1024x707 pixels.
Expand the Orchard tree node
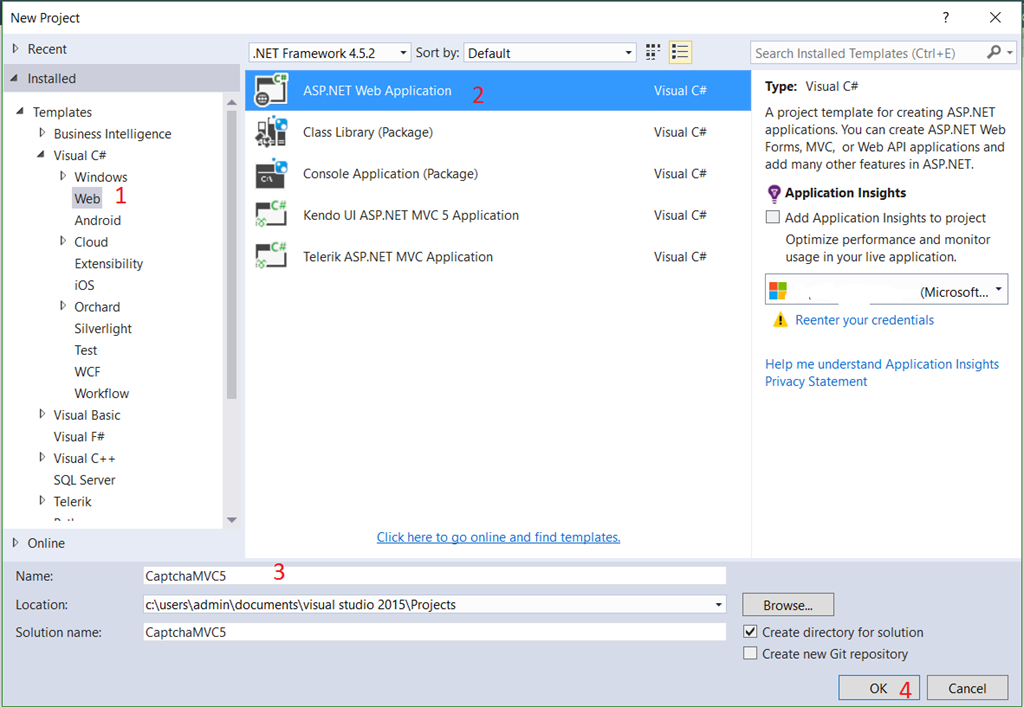pos(63,306)
